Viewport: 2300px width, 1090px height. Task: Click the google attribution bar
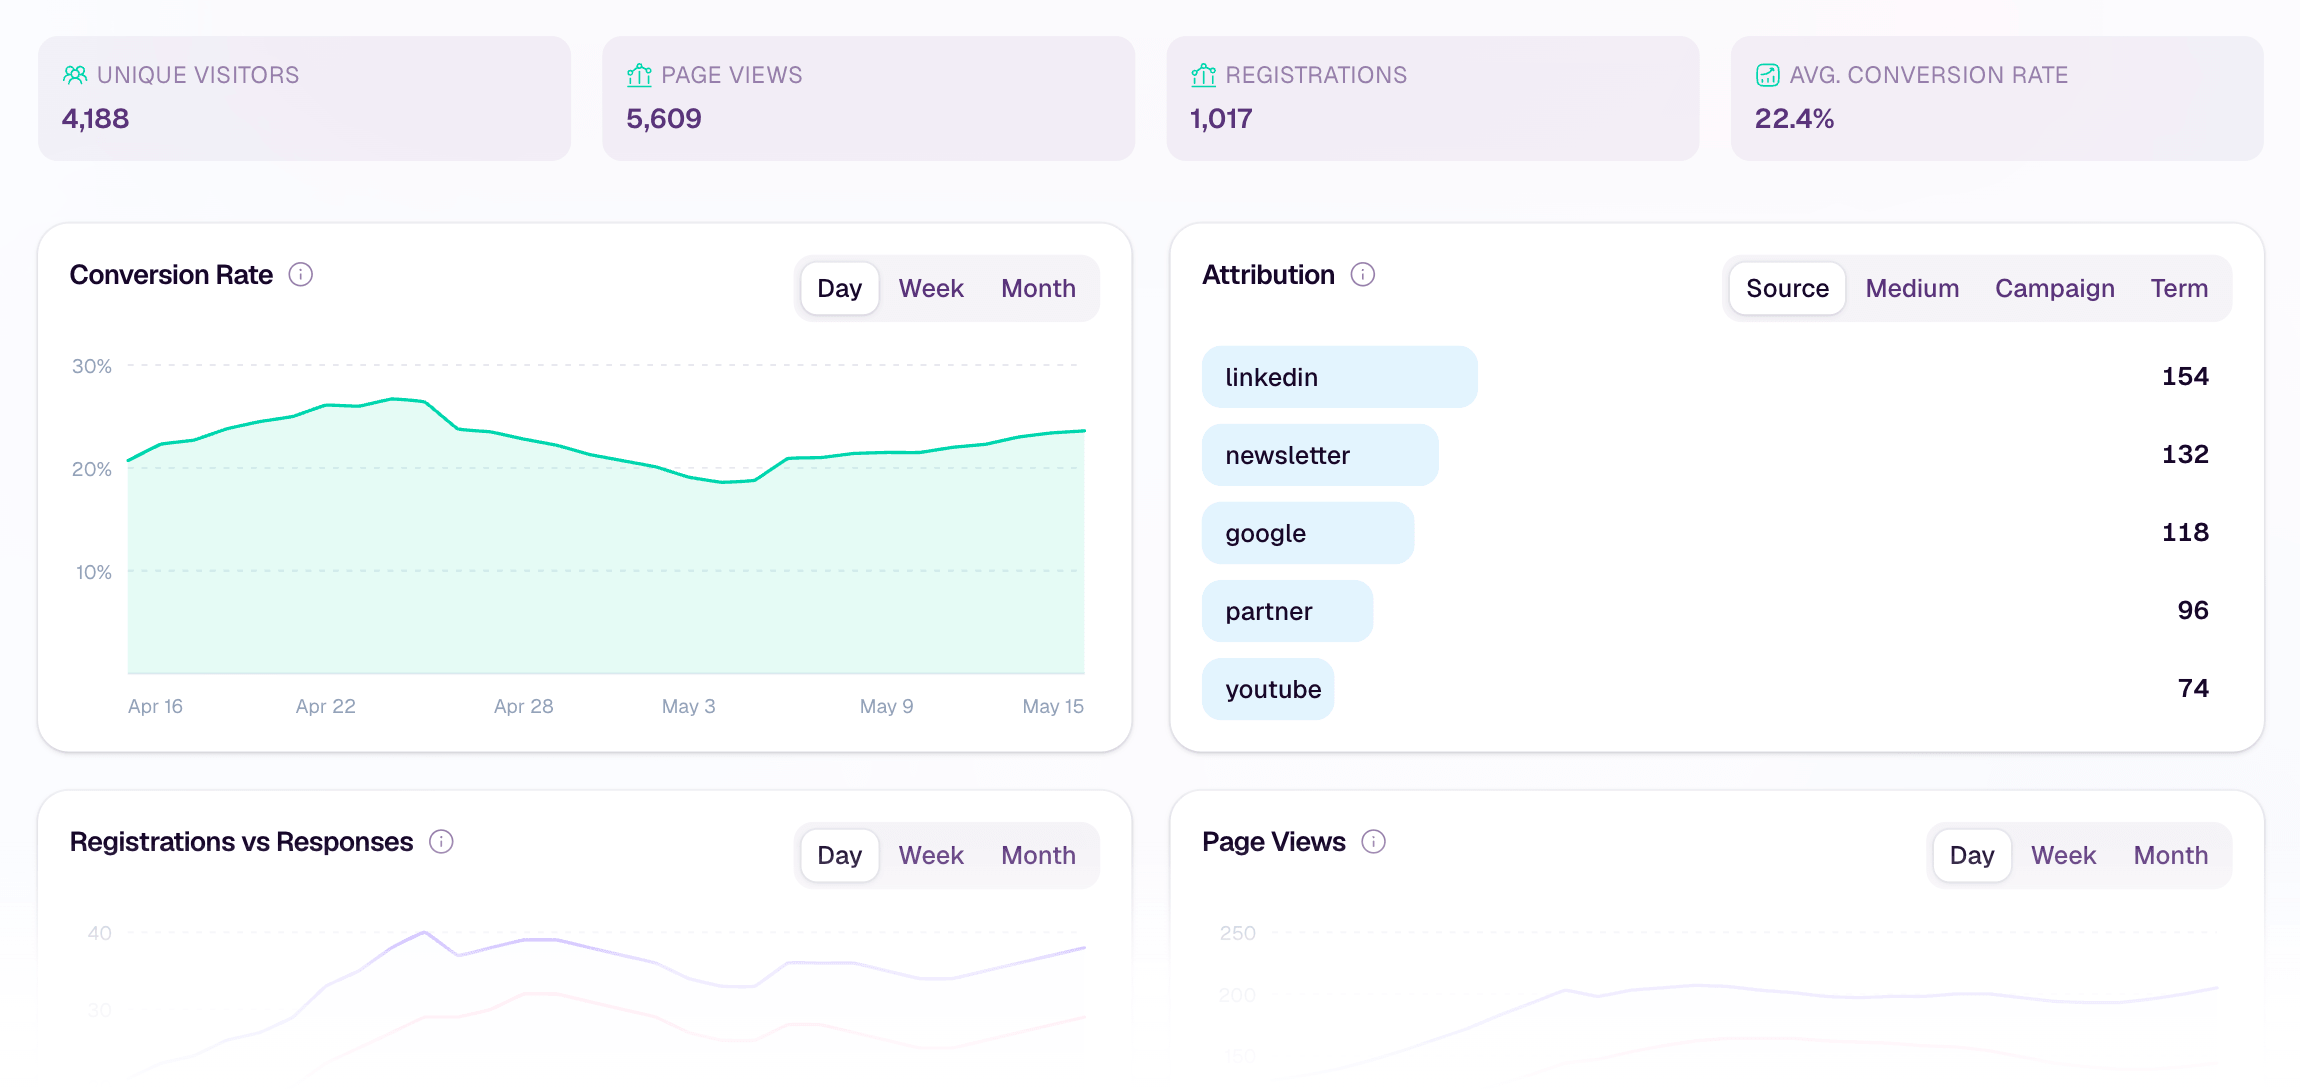[x=1308, y=533]
